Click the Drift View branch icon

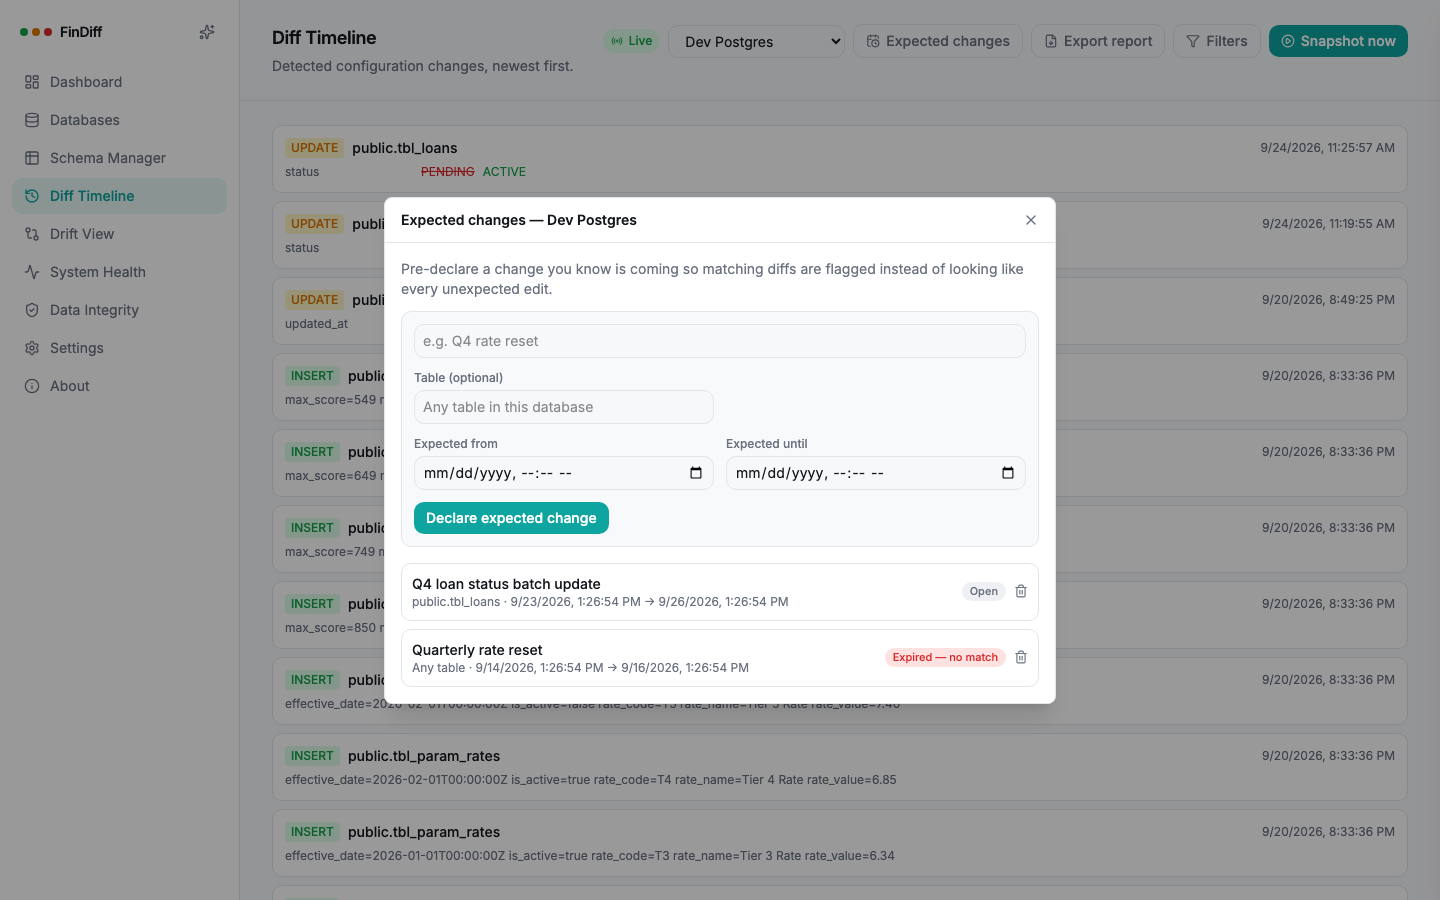tap(32, 234)
